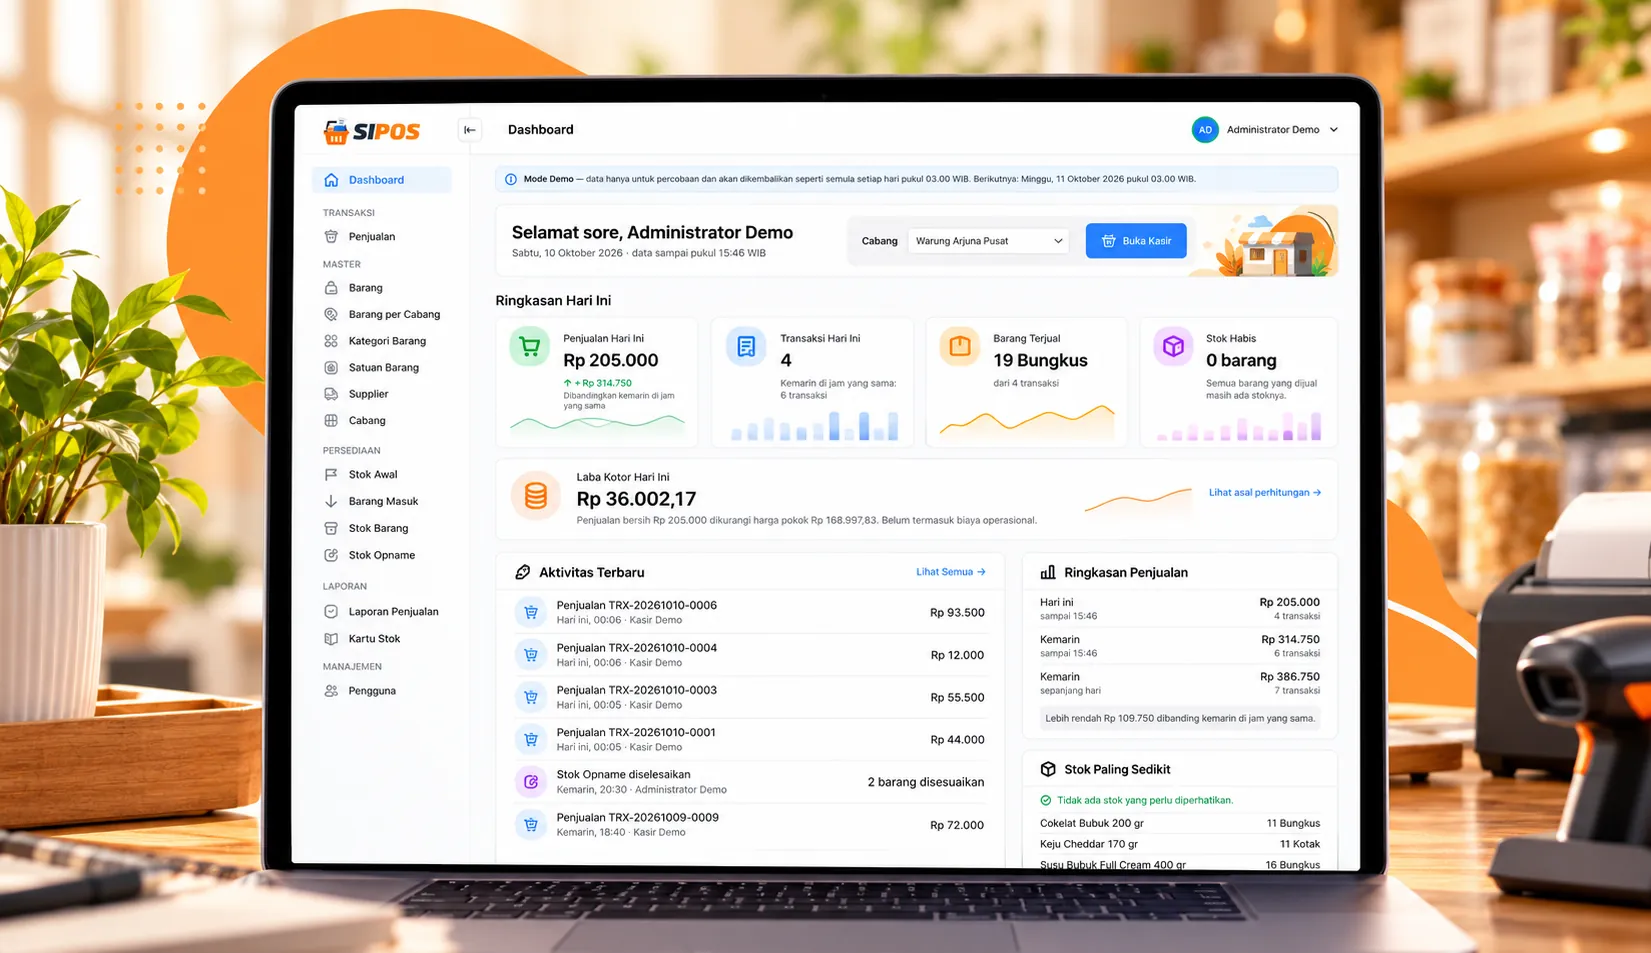Click the SIPOS logo

[x=372, y=131]
